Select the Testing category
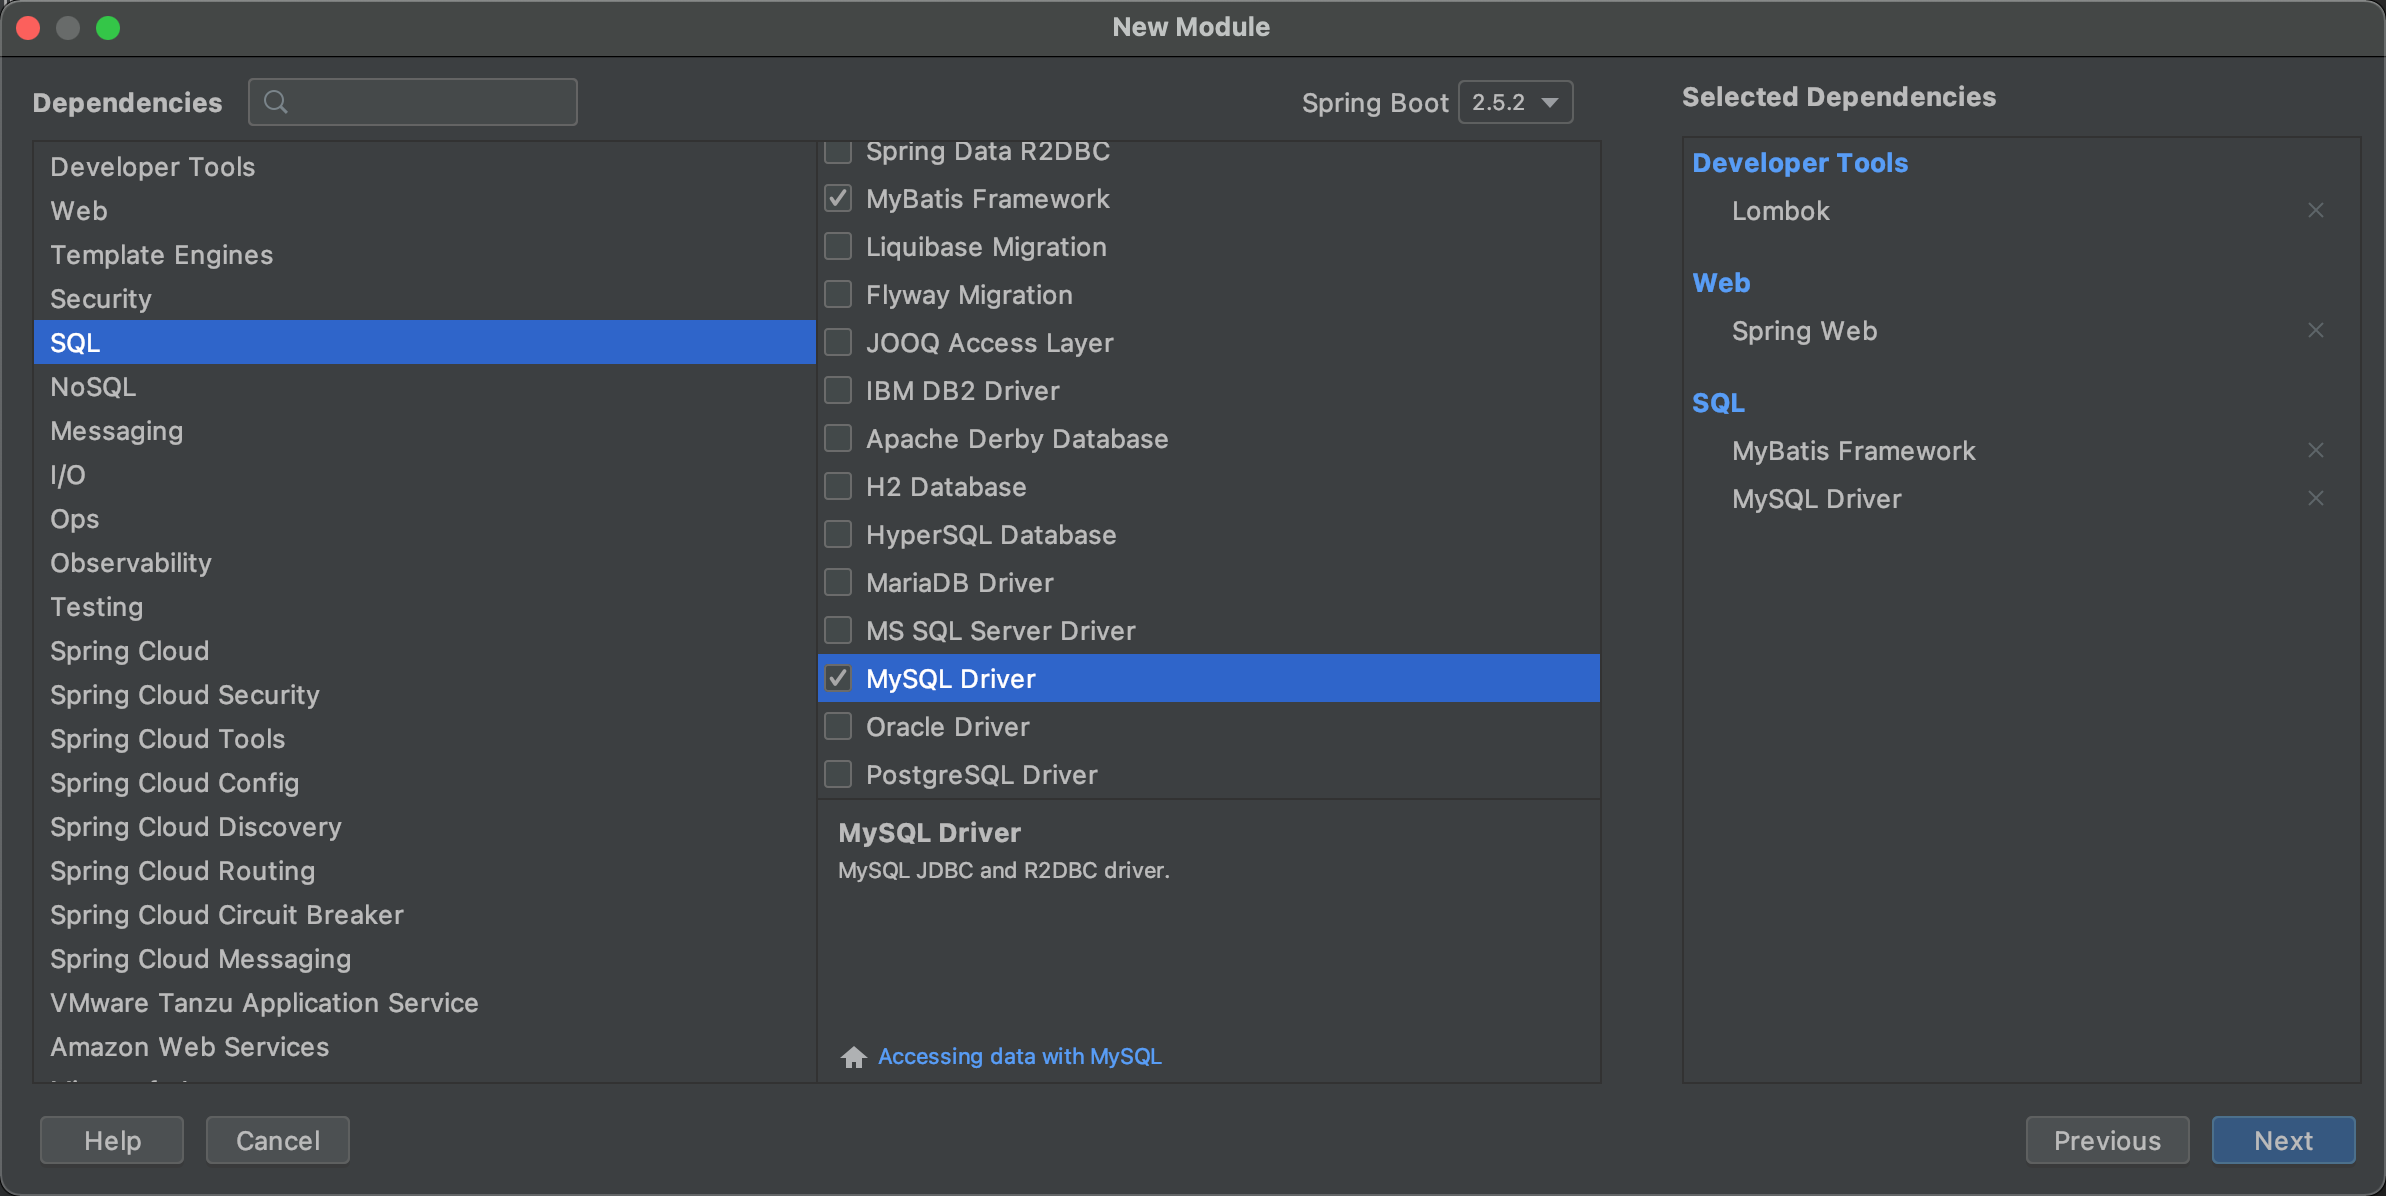 tap(424, 607)
